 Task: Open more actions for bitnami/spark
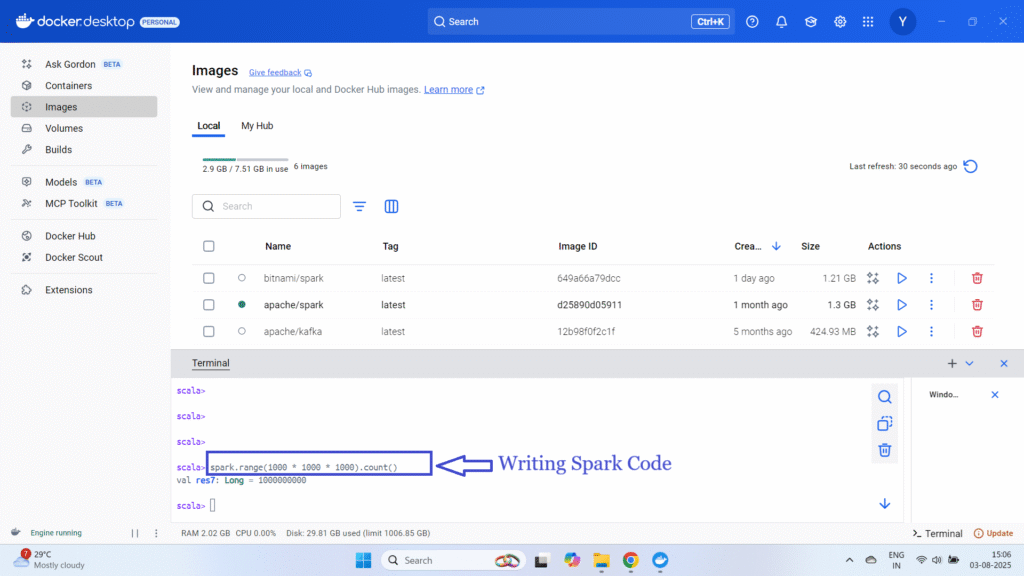click(x=931, y=278)
